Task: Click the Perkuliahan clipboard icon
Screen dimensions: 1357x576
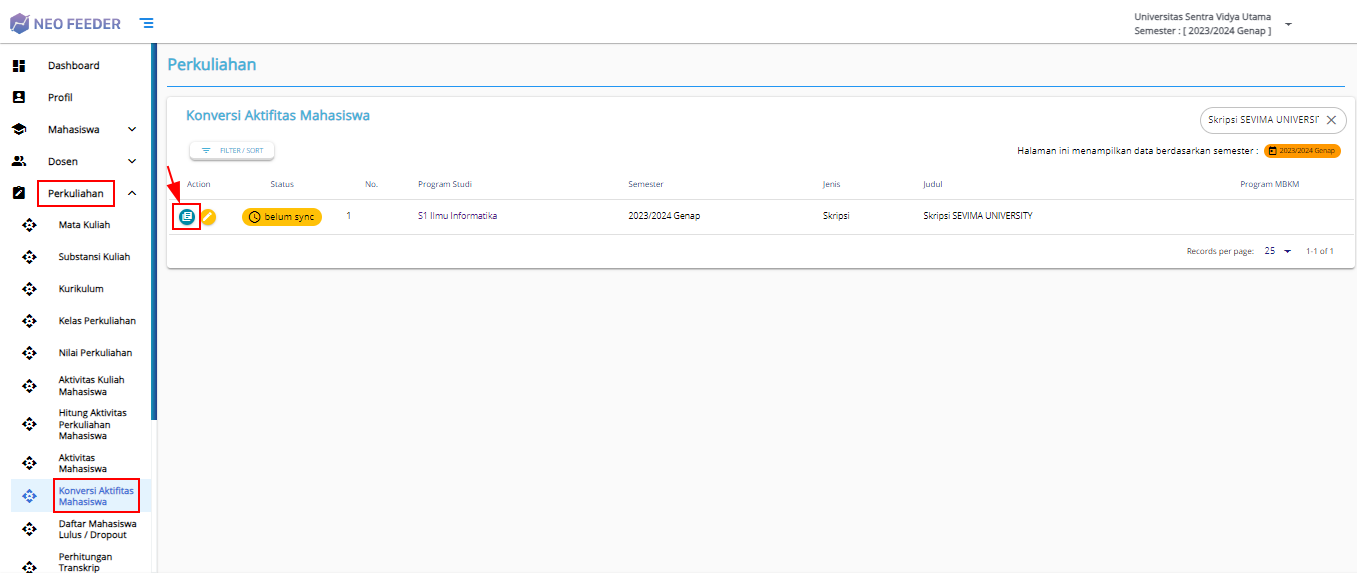Action: 18,194
